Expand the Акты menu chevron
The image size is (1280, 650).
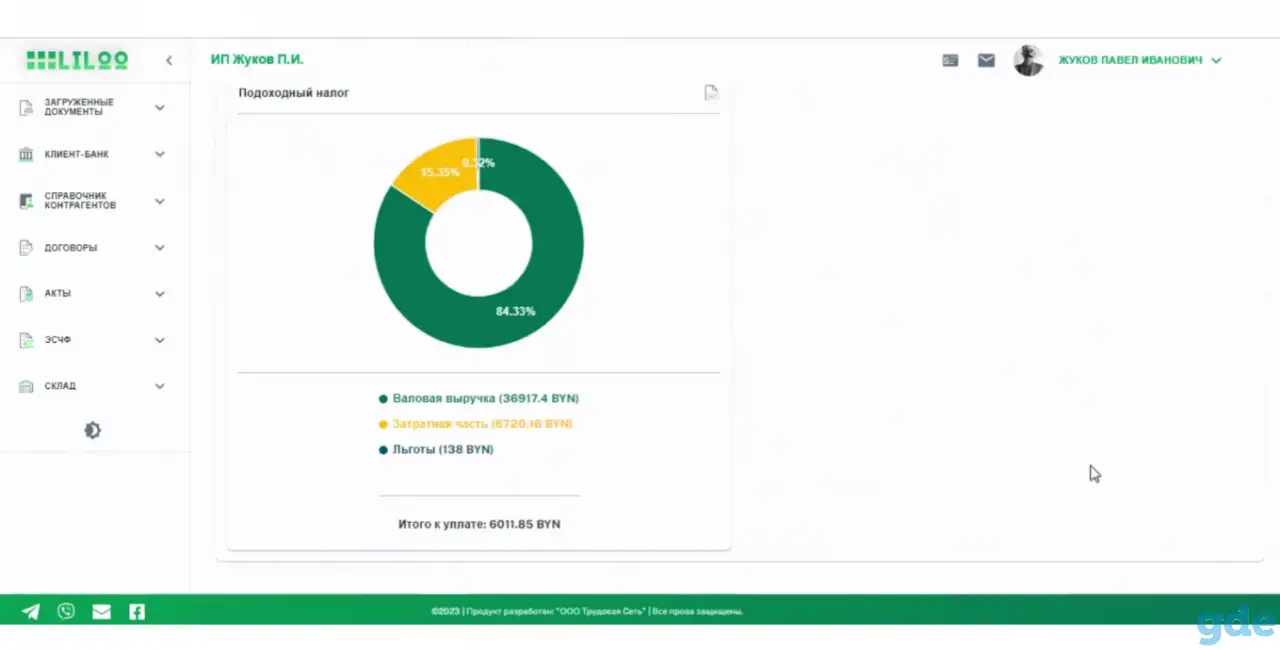(160, 294)
